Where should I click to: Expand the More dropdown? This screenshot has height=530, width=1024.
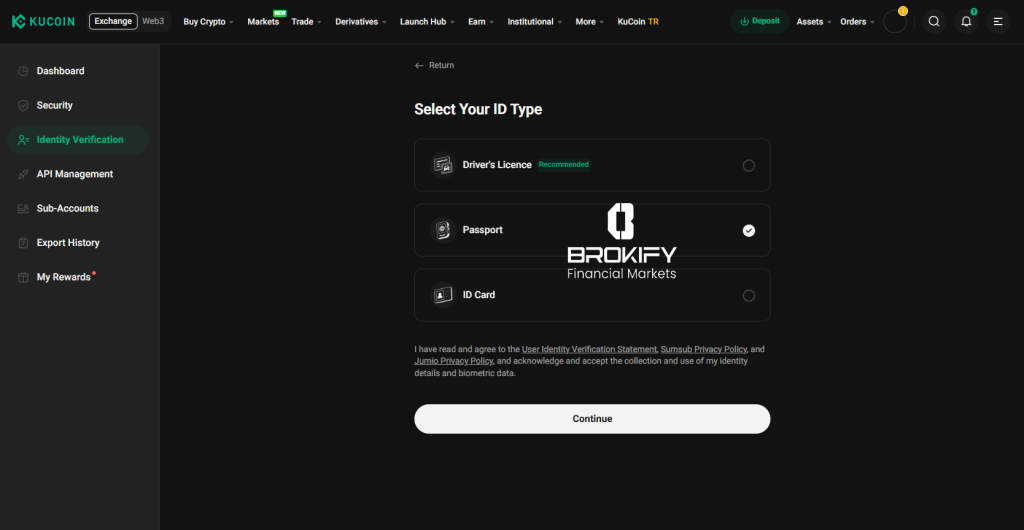click(589, 22)
